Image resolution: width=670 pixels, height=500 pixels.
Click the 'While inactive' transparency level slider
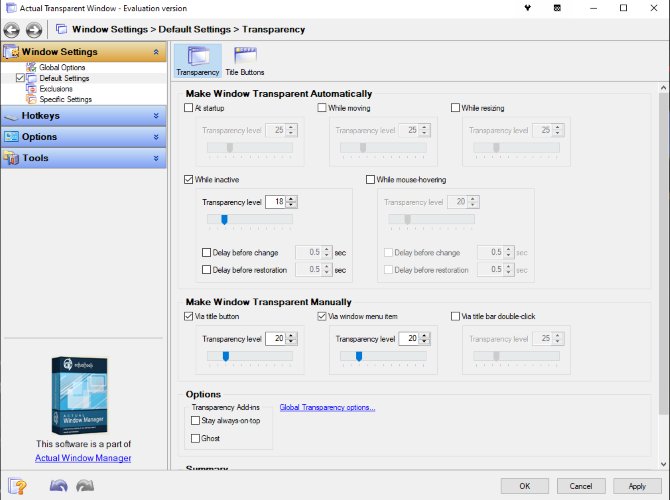tap(249, 219)
